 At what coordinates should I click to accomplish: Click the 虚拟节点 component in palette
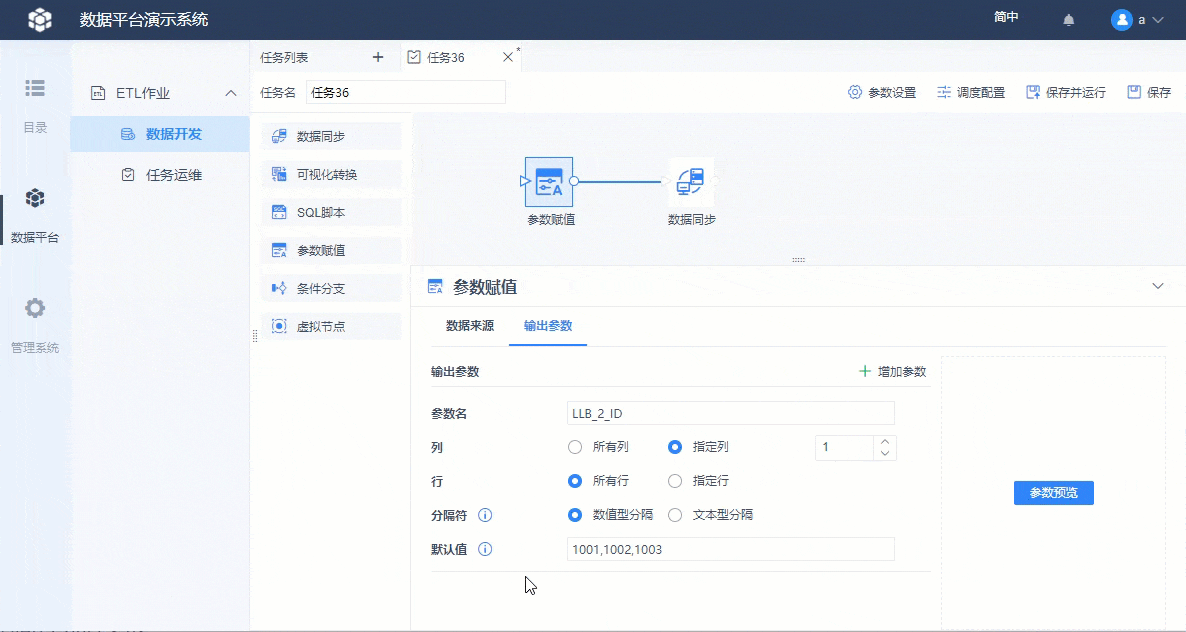(x=331, y=327)
